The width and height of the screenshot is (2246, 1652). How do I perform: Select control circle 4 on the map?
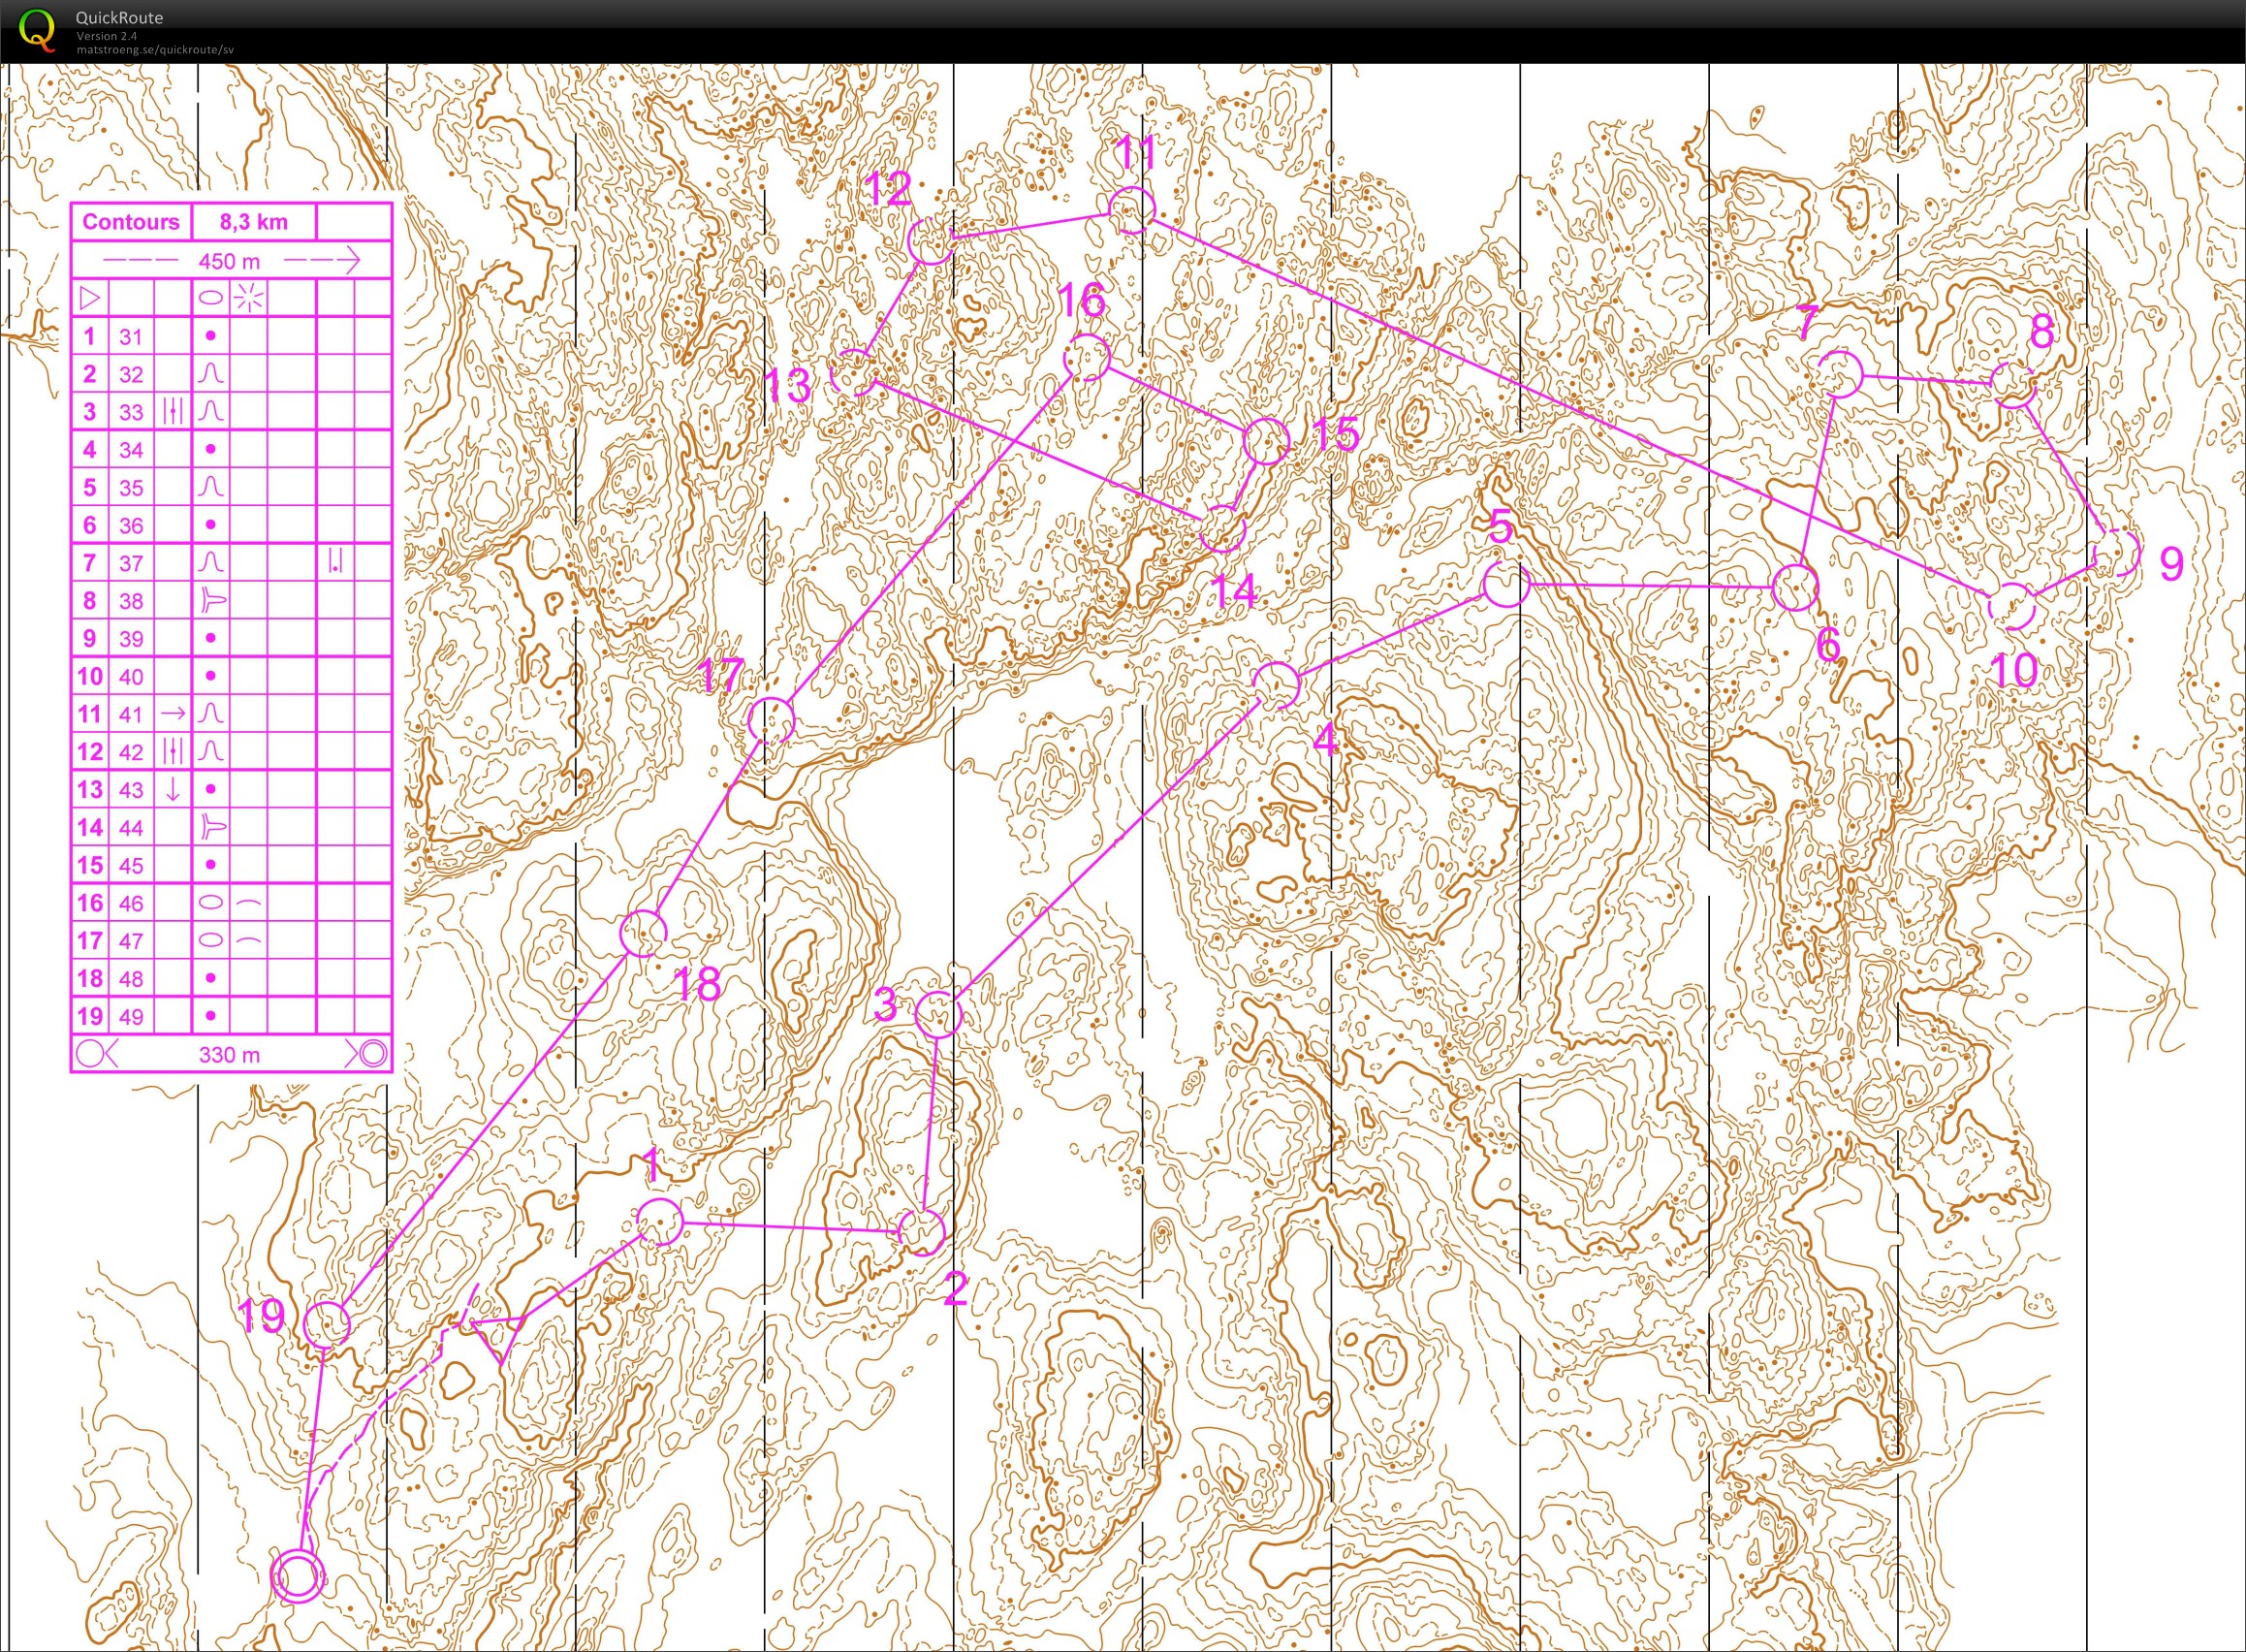pos(1276,686)
